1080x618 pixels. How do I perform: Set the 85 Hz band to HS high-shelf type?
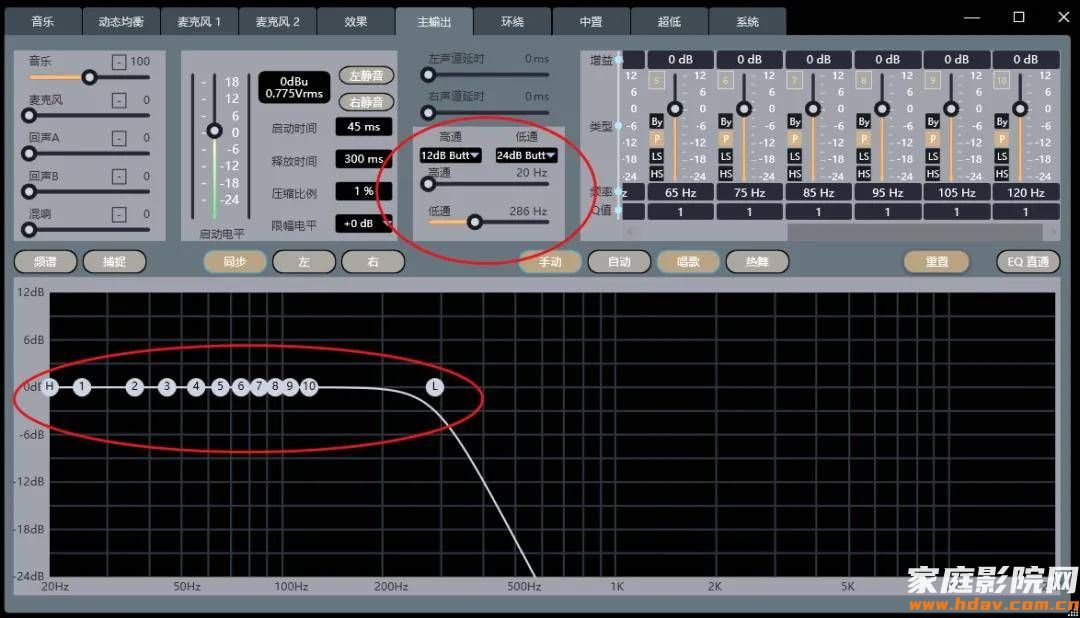click(795, 174)
